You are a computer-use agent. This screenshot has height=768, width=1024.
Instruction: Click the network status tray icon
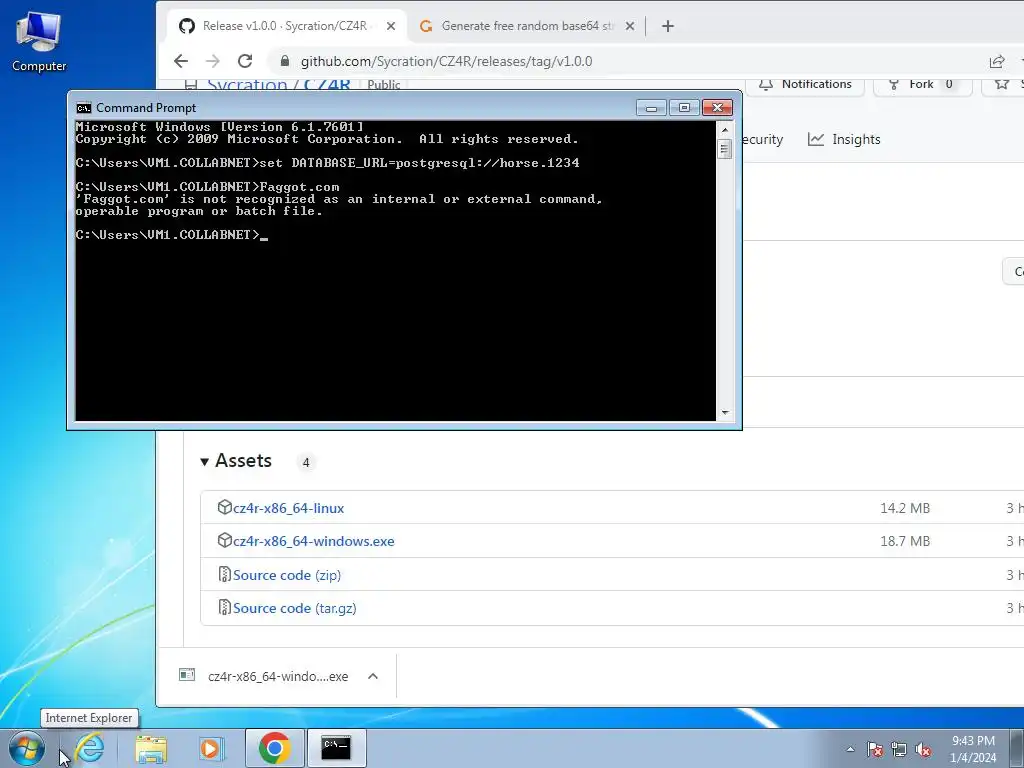[x=899, y=749]
